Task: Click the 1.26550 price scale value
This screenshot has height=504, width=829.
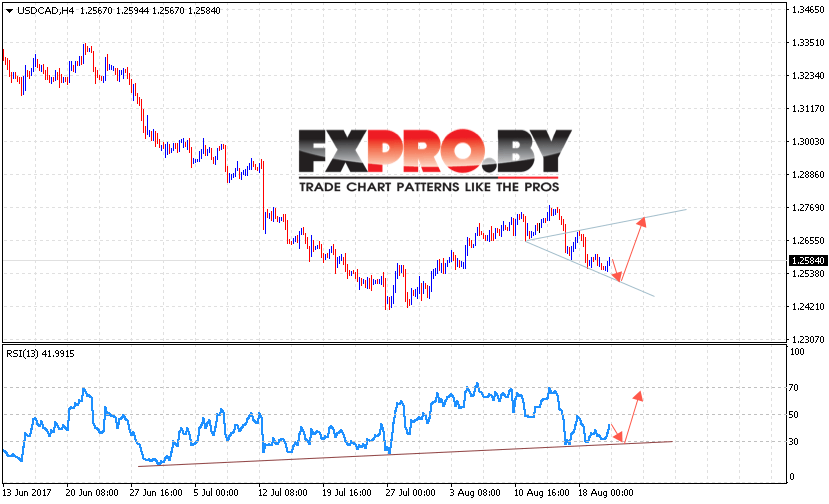Action: pos(808,241)
